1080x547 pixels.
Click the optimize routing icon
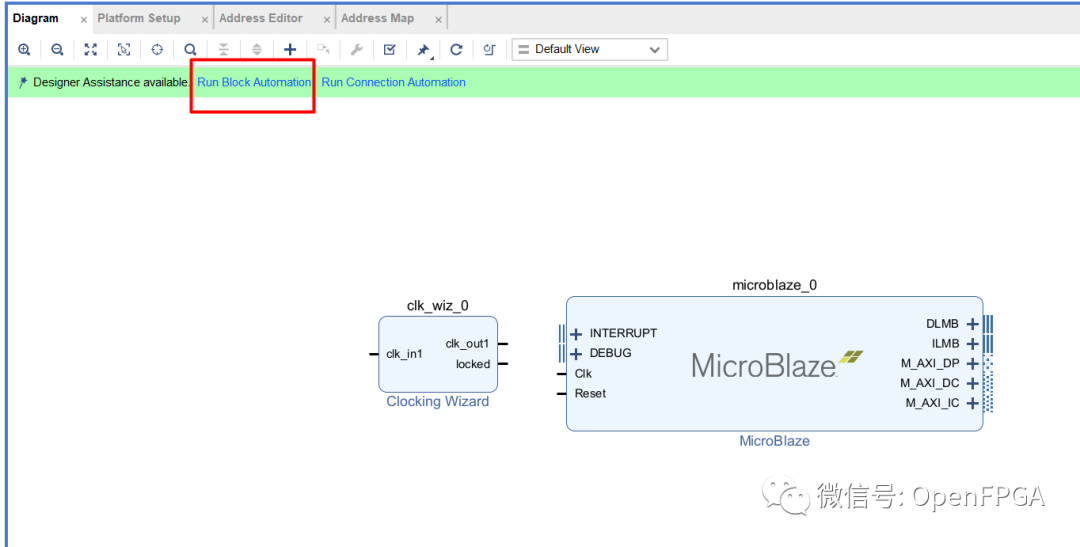pyautogui.click(x=489, y=50)
